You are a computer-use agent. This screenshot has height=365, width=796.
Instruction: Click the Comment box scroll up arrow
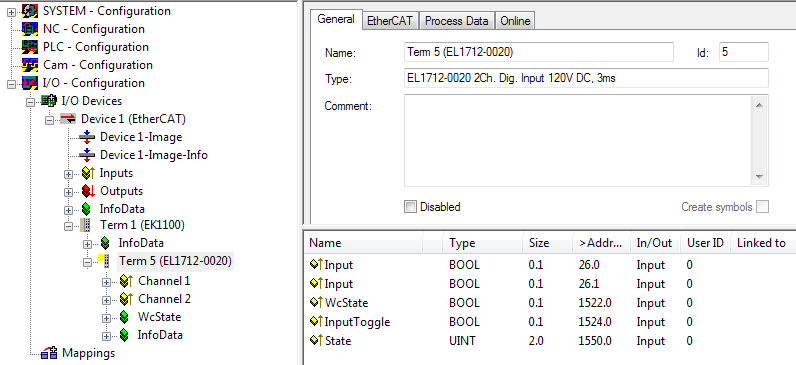tap(759, 105)
